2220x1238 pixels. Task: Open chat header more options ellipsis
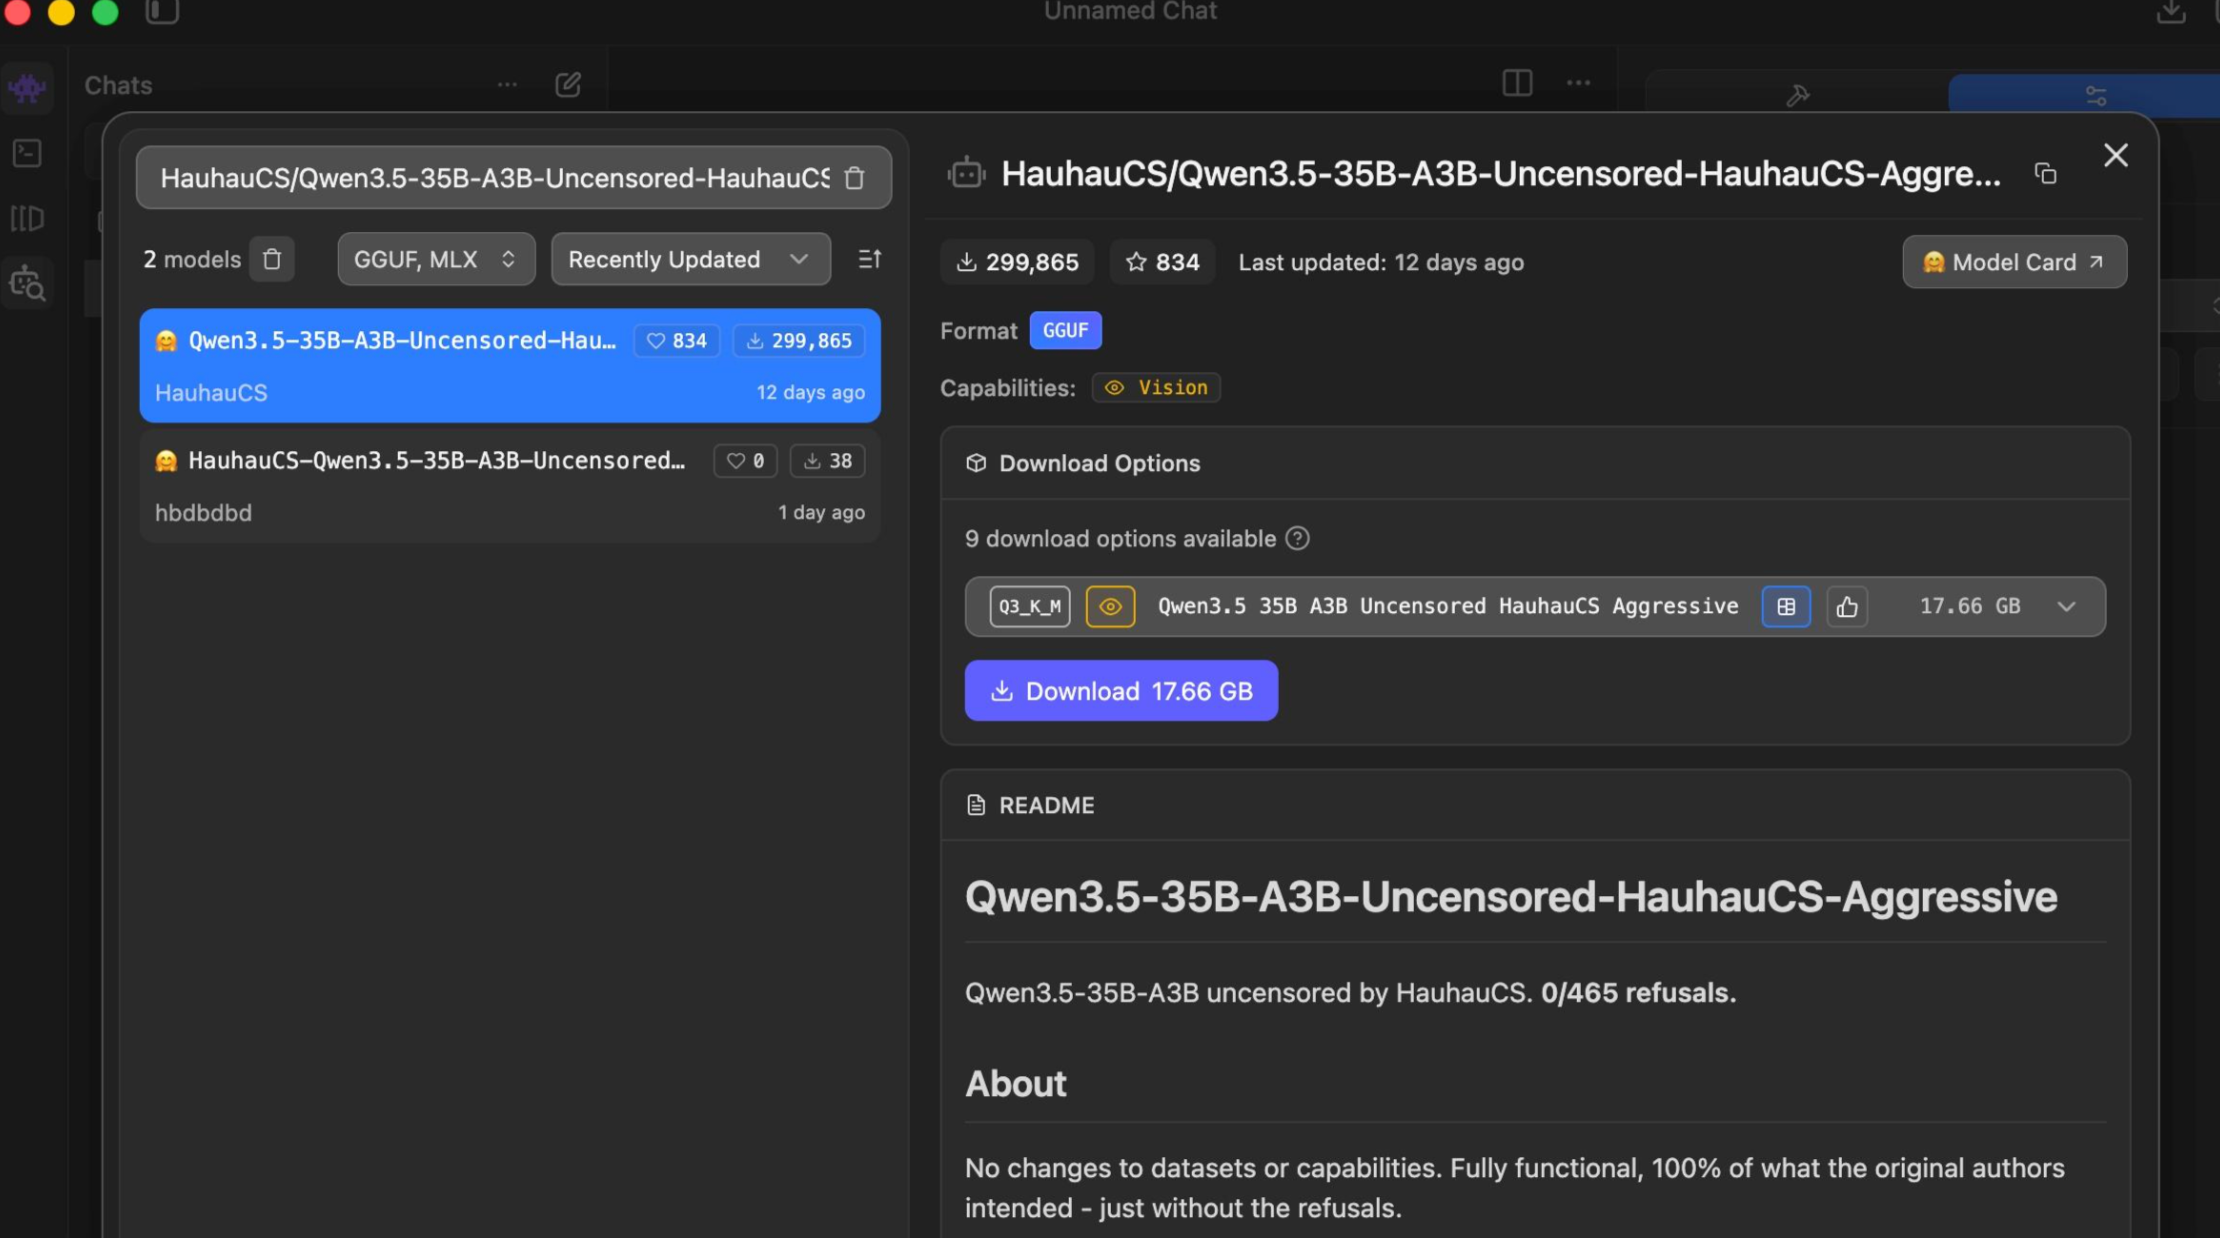point(1578,83)
